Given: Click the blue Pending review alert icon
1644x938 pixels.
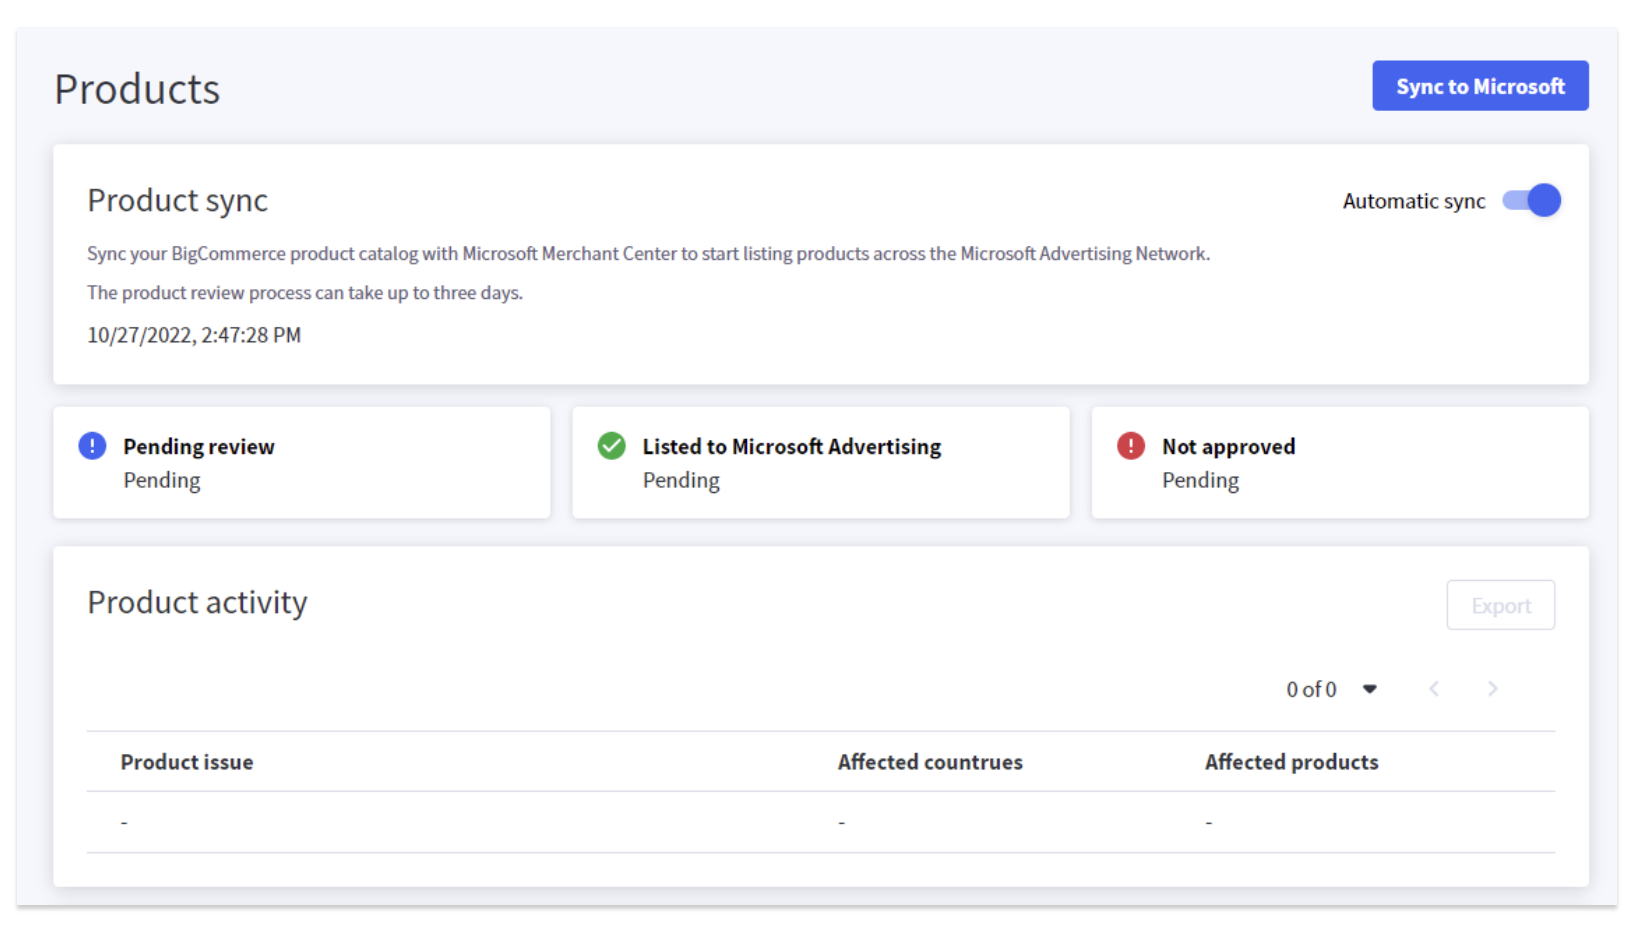Looking at the screenshot, I should [92, 446].
